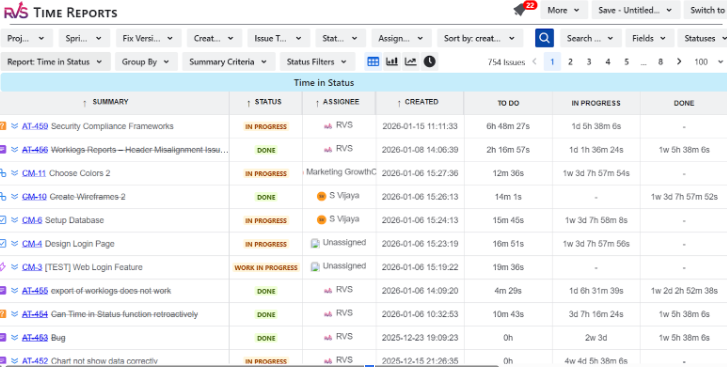This screenshot has height=367, width=727.
Task: Switch to the table grid view icon
Action: pos(373,62)
